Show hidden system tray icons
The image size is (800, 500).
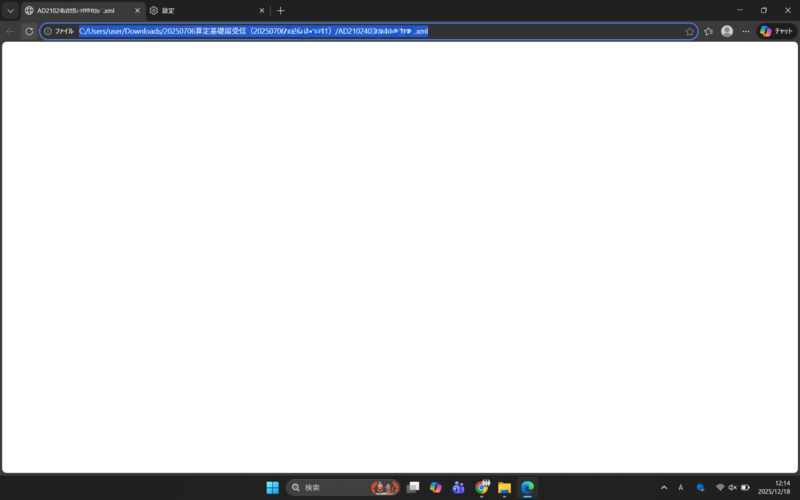664,487
